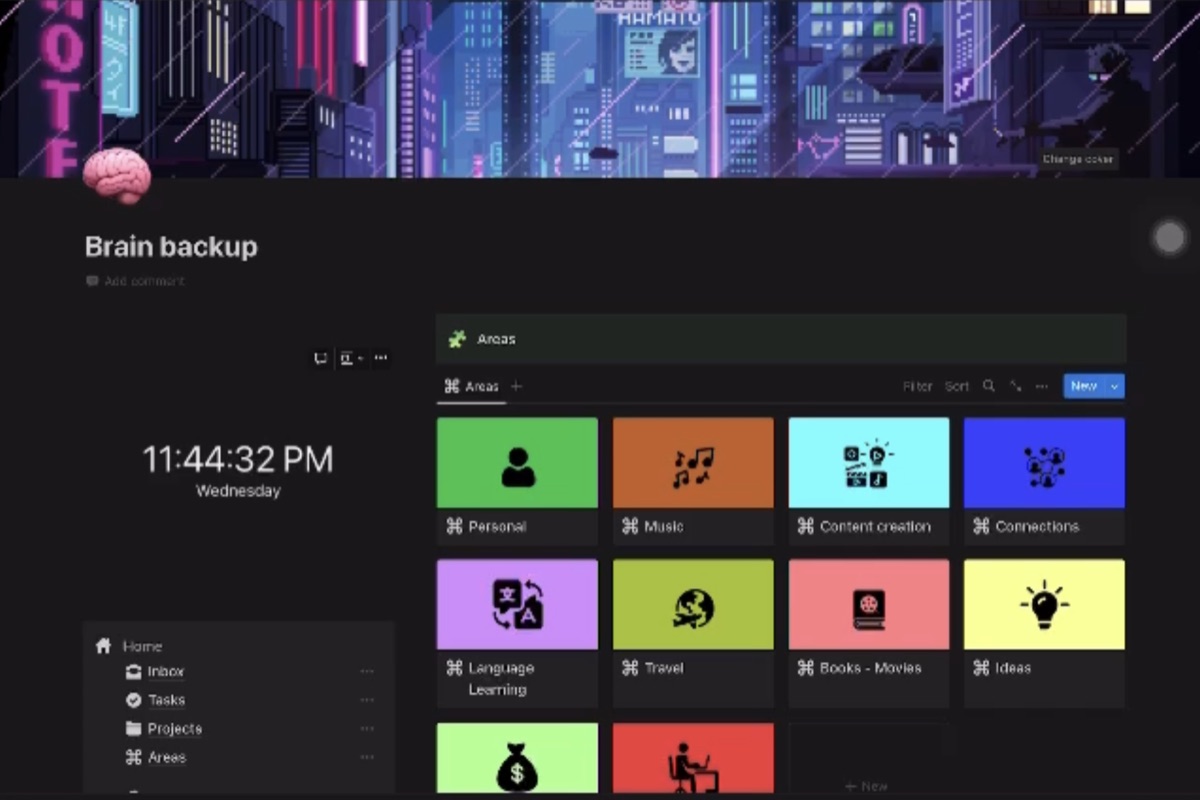The width and height of the screenshot is (1200, 800).
Task: Click the clock time 11:44:32 PM
Action: 238,459
